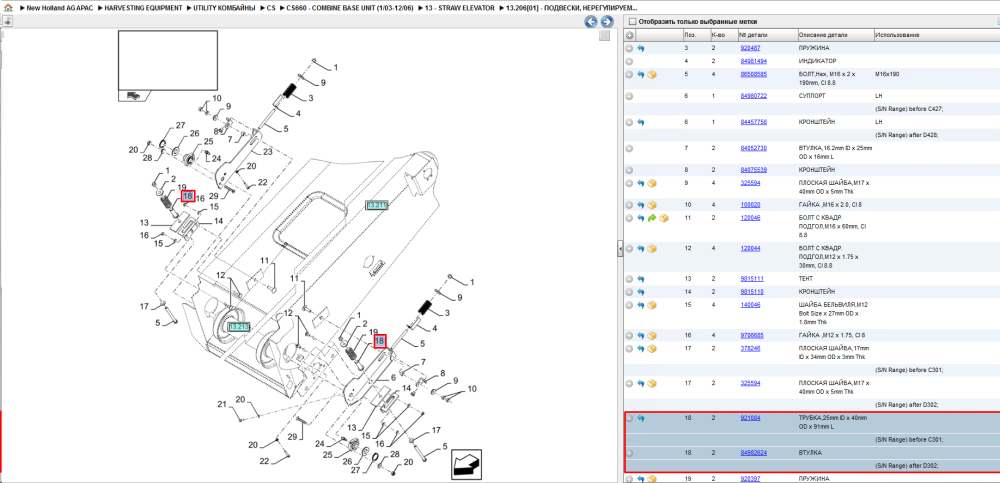Screen dimensions: 1000x483
Task: Click the box icon for part 120046
Action: [x=663, y=218]
